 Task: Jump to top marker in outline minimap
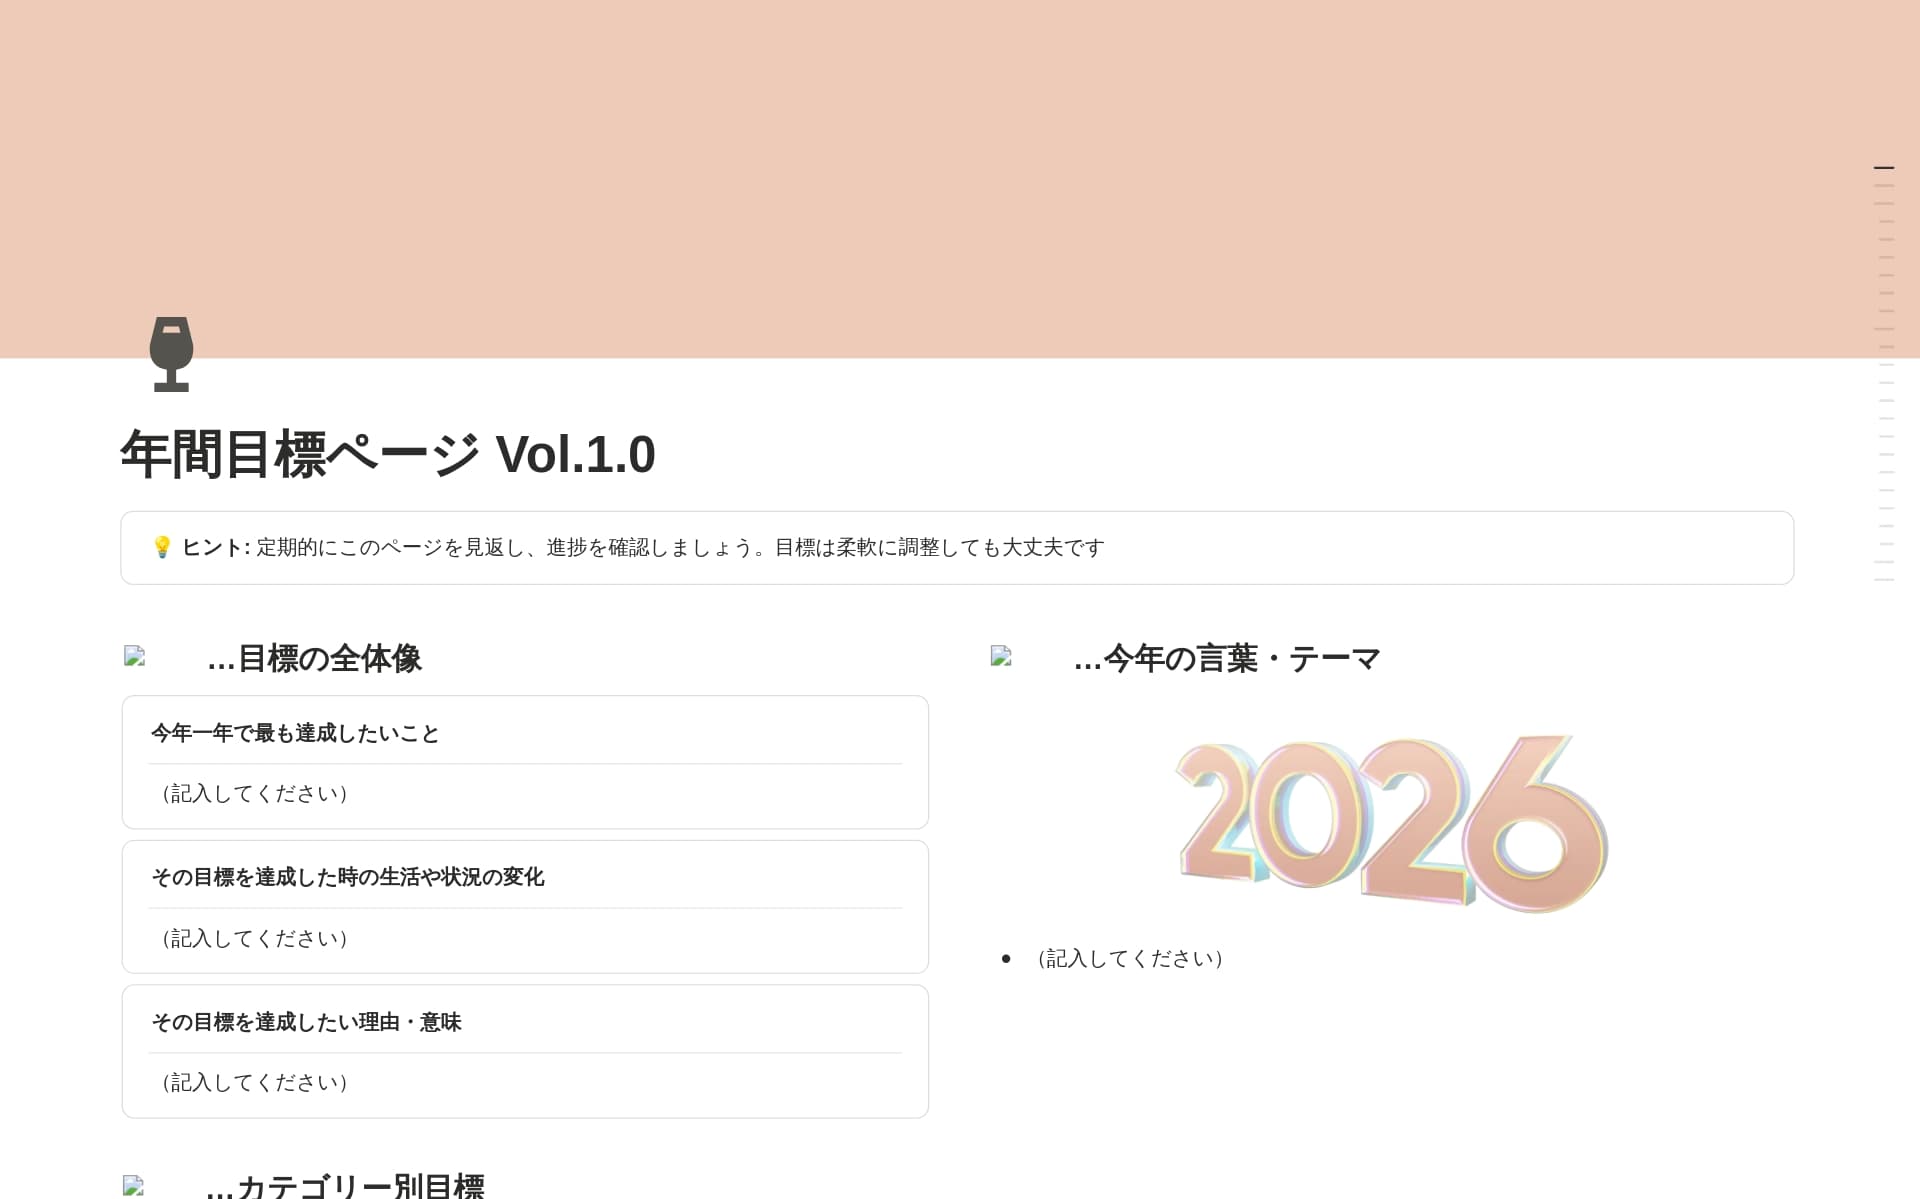(1884, 168)
